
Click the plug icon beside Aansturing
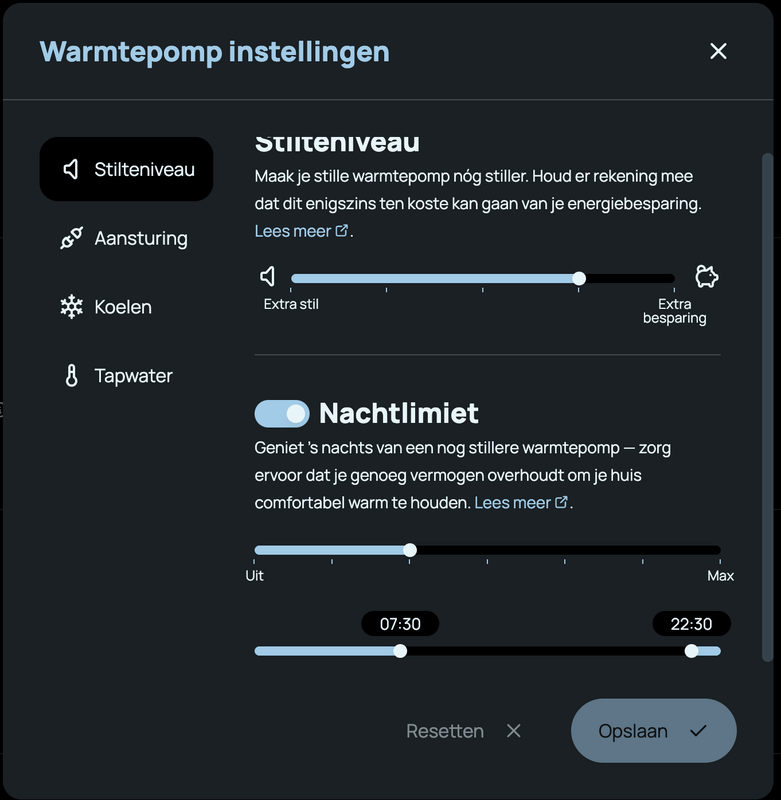click(71, 238)
